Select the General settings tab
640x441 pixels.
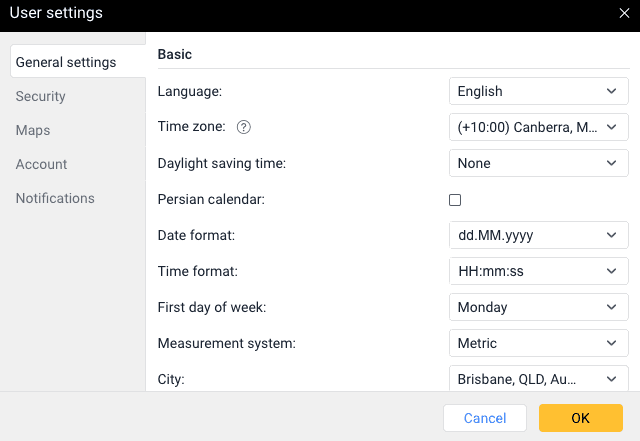(x=66, y=62)
